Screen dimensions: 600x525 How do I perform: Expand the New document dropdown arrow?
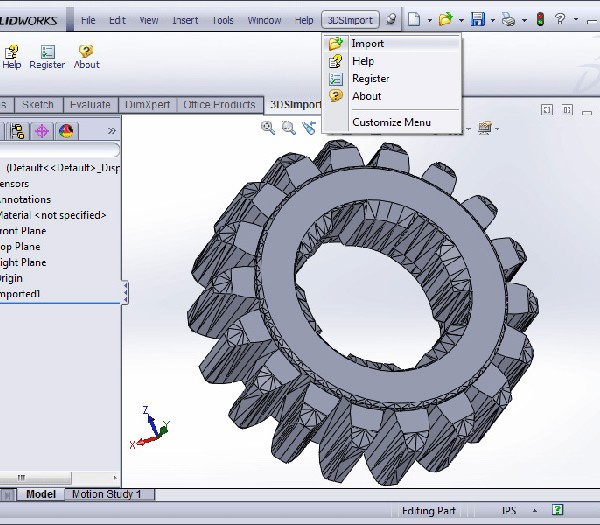point(430,20)
